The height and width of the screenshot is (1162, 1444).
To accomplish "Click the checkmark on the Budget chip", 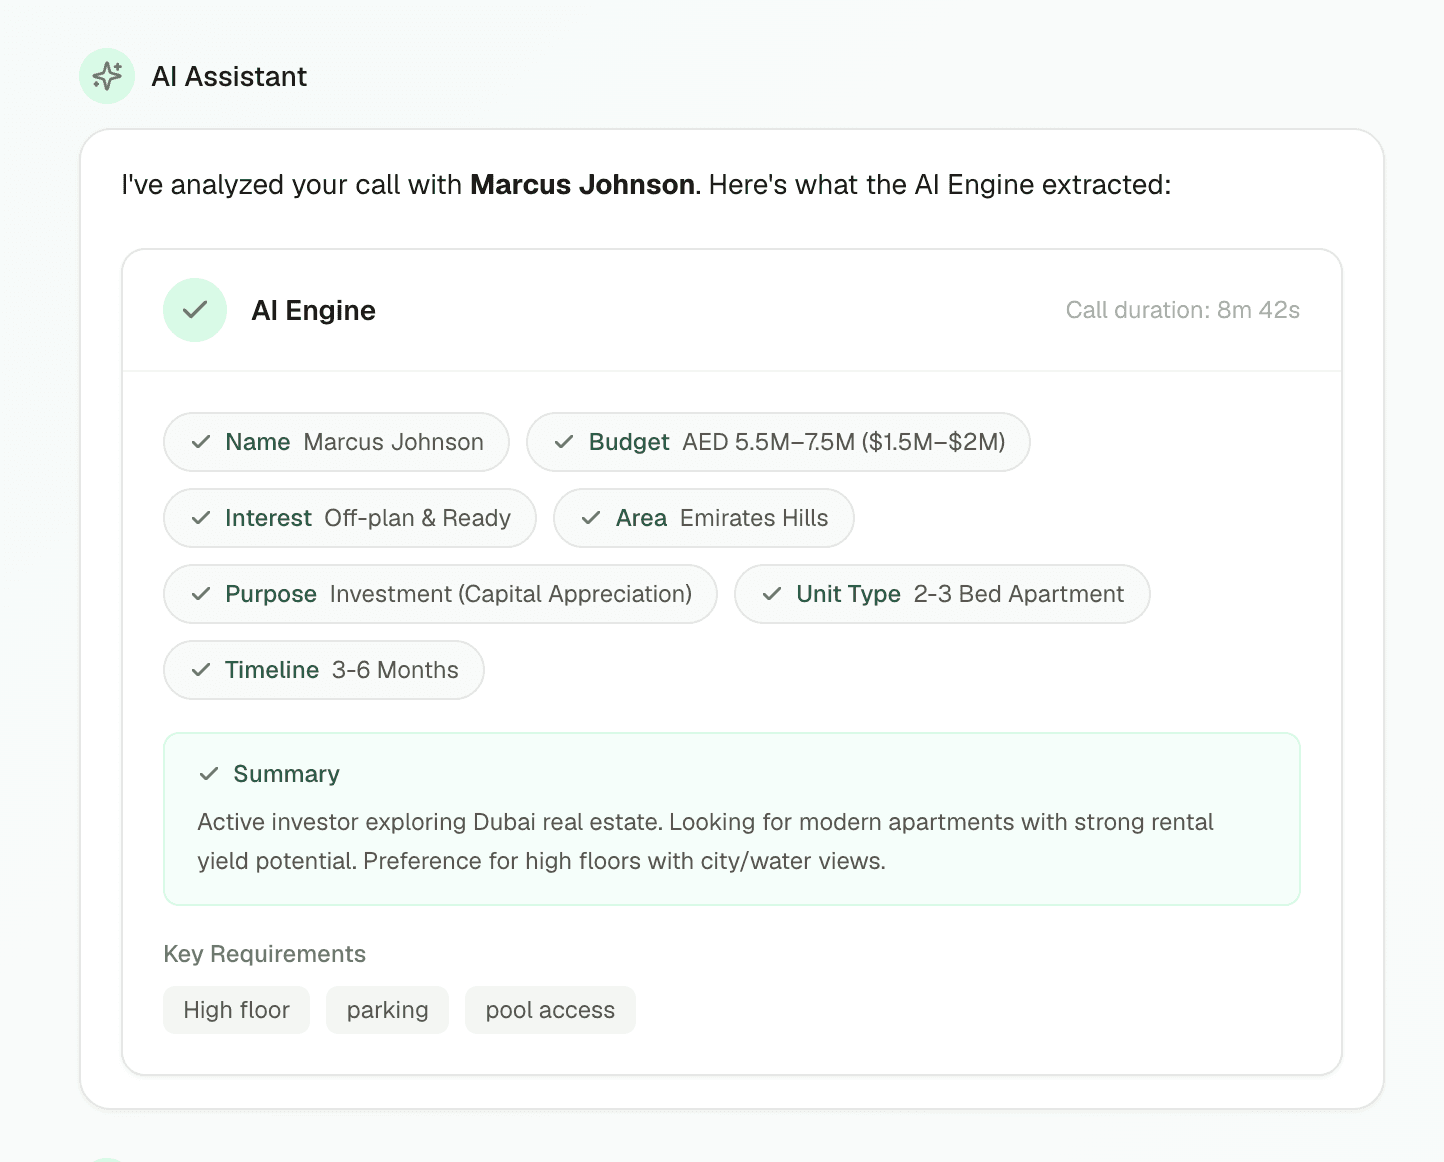I will pos(563,442).
